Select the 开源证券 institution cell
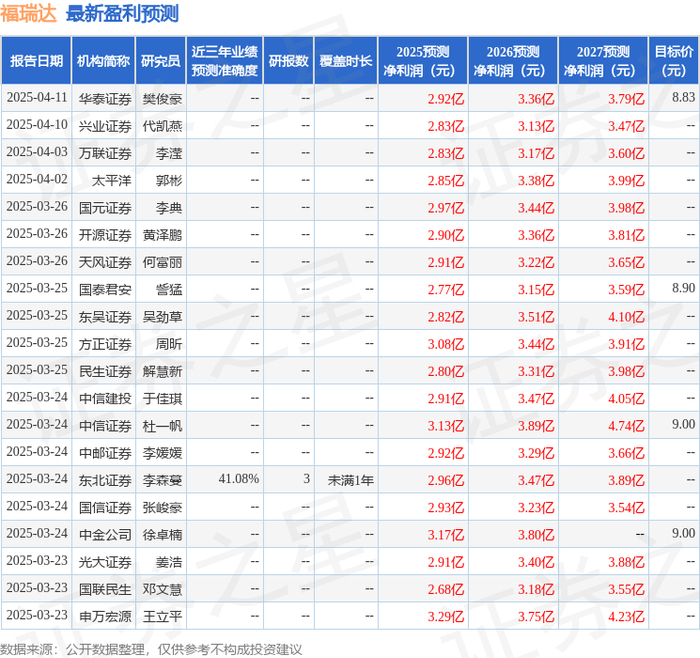This screenshot has width=700, height=658. coord(105,235)
